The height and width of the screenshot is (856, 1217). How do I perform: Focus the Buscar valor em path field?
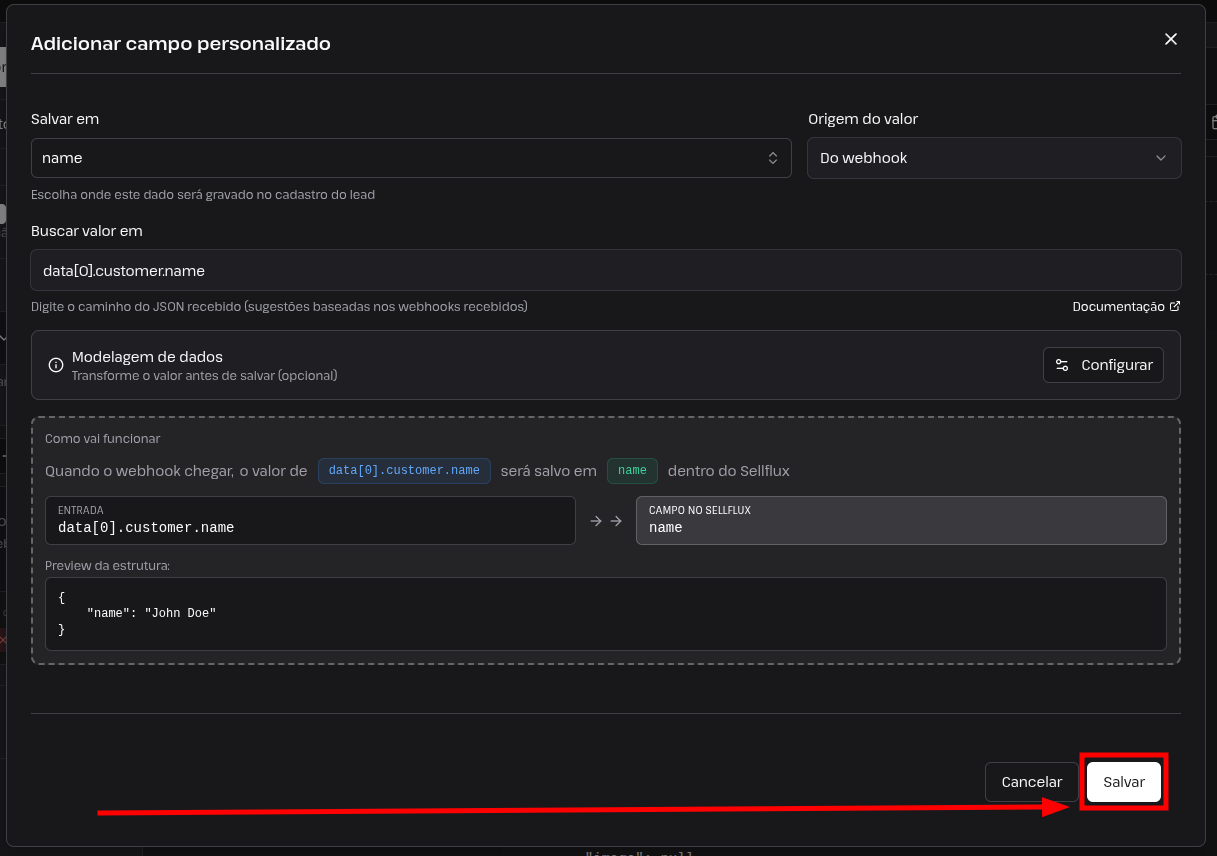606,270
